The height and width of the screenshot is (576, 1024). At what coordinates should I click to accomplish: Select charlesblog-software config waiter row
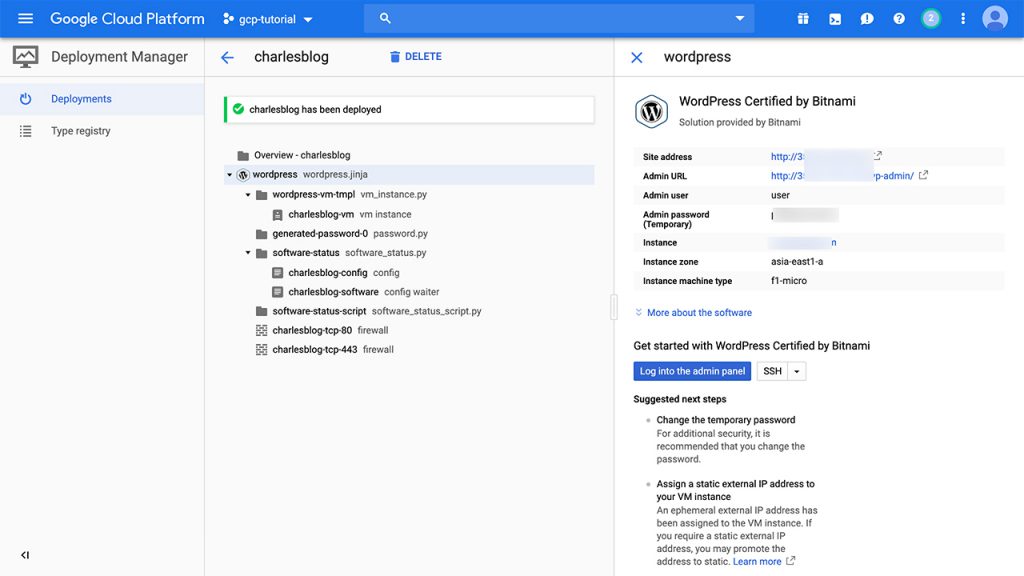click(409, 292)
